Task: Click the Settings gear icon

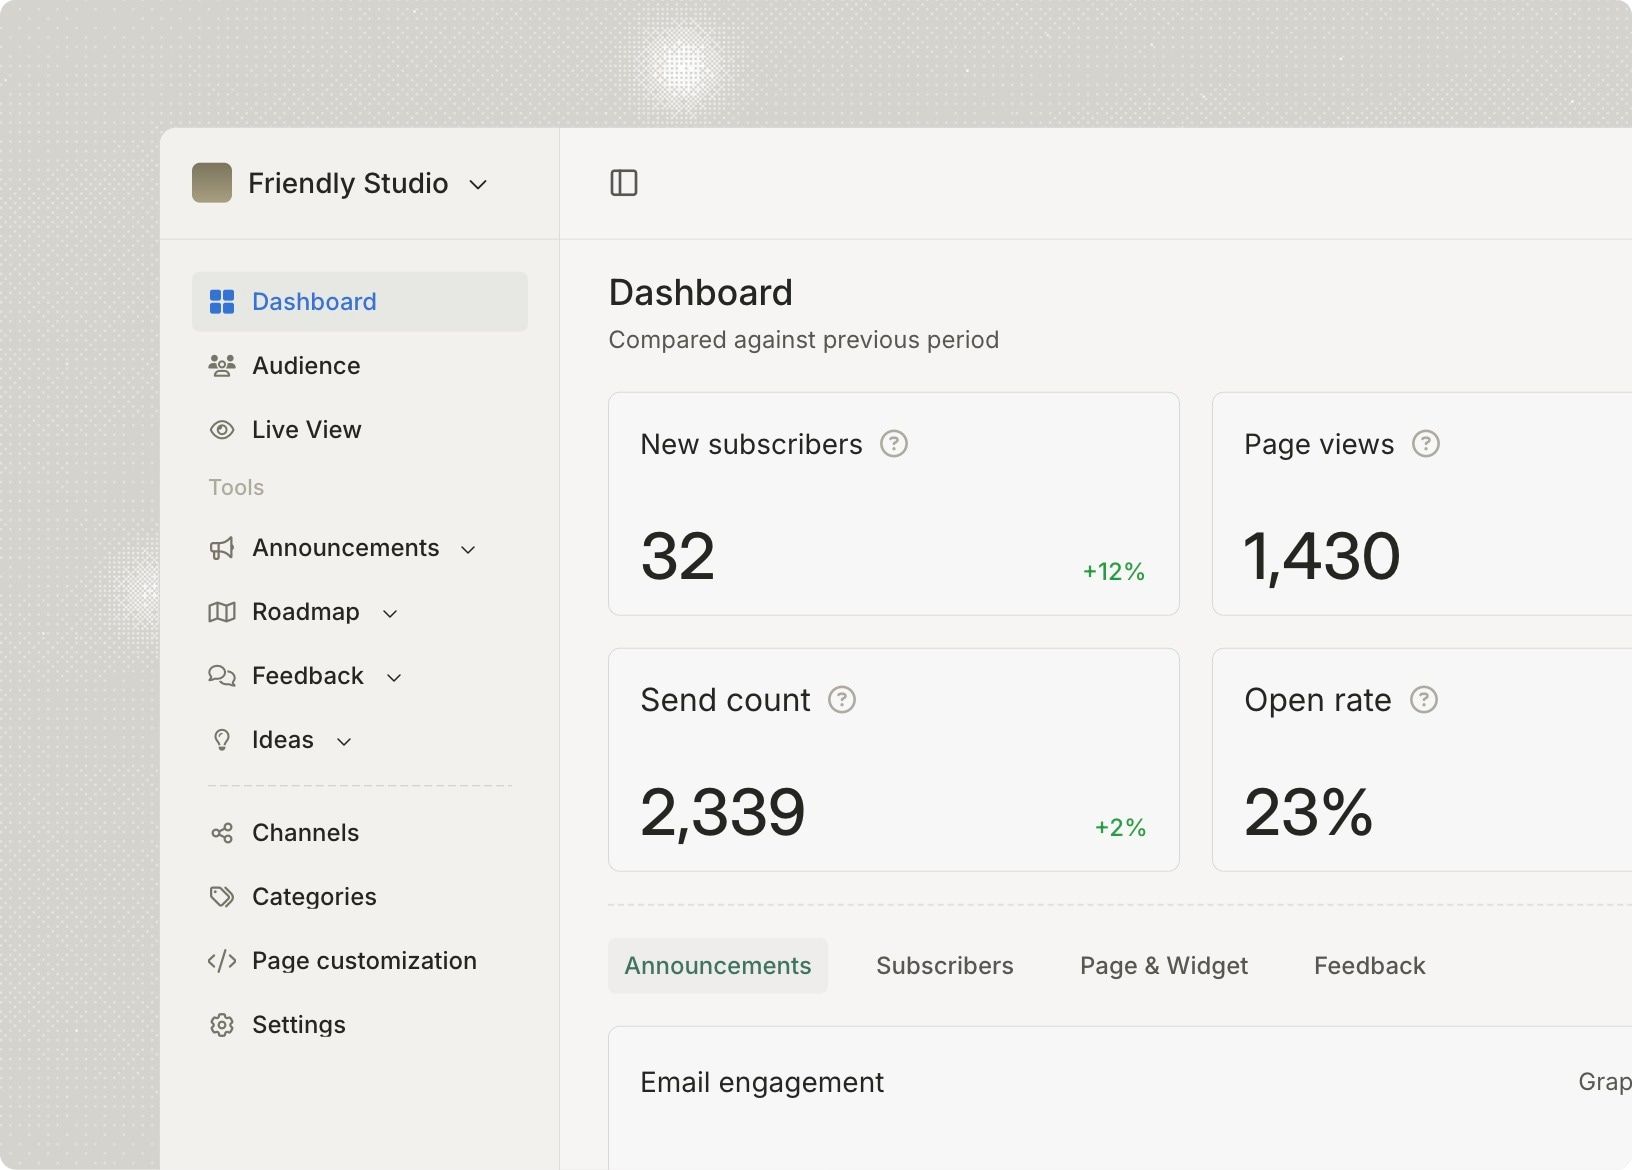Action: 222,1025
